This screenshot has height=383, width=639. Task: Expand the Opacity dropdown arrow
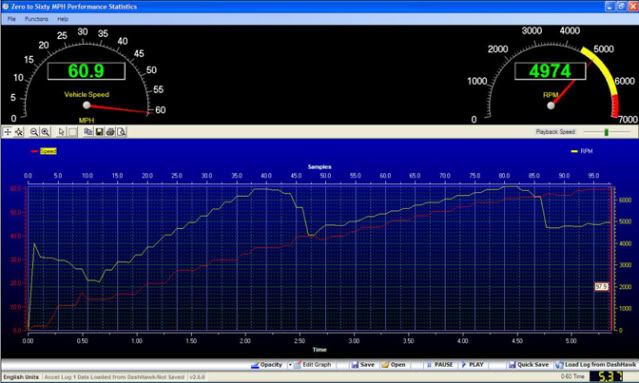[290, 365]
